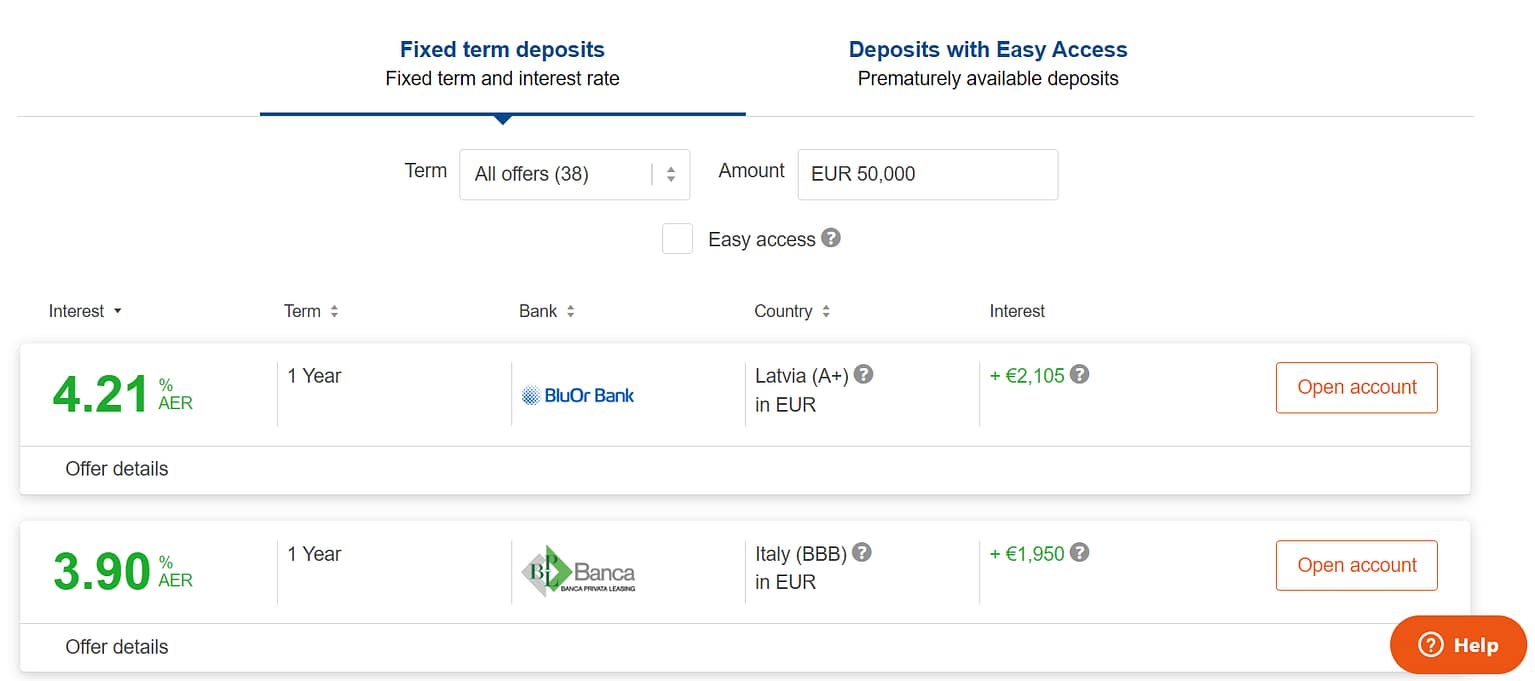Toggle sorting by the Bank column
The image size is (1535, 681).
(571, 311)
